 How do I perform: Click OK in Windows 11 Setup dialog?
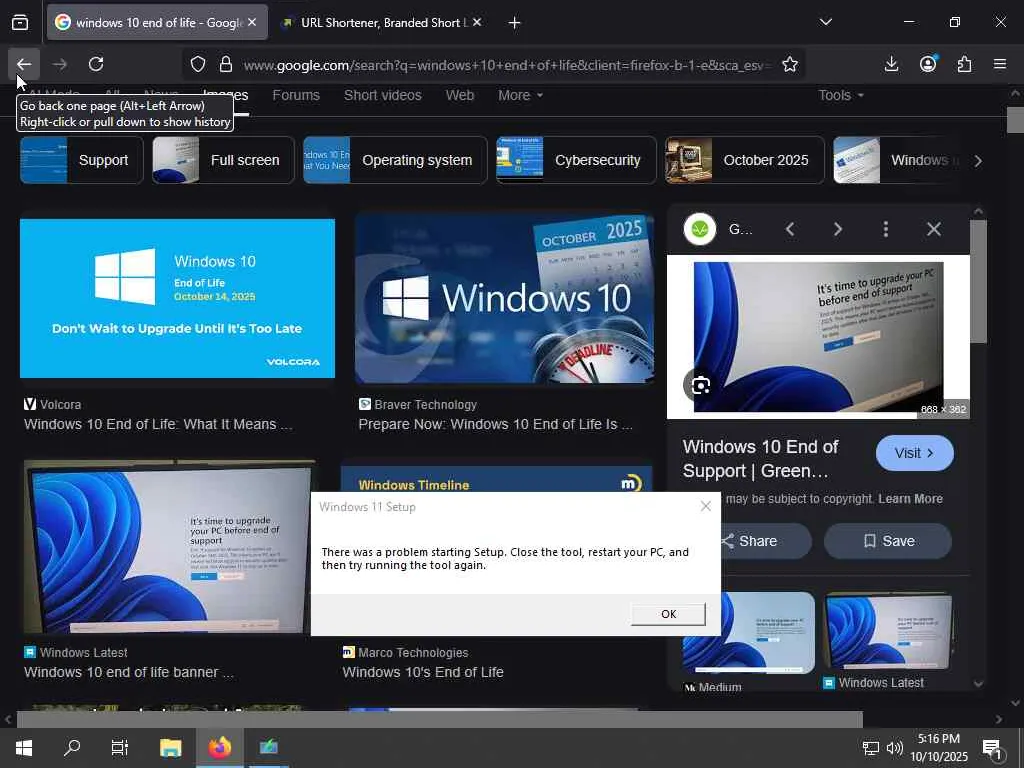point(668,614)
